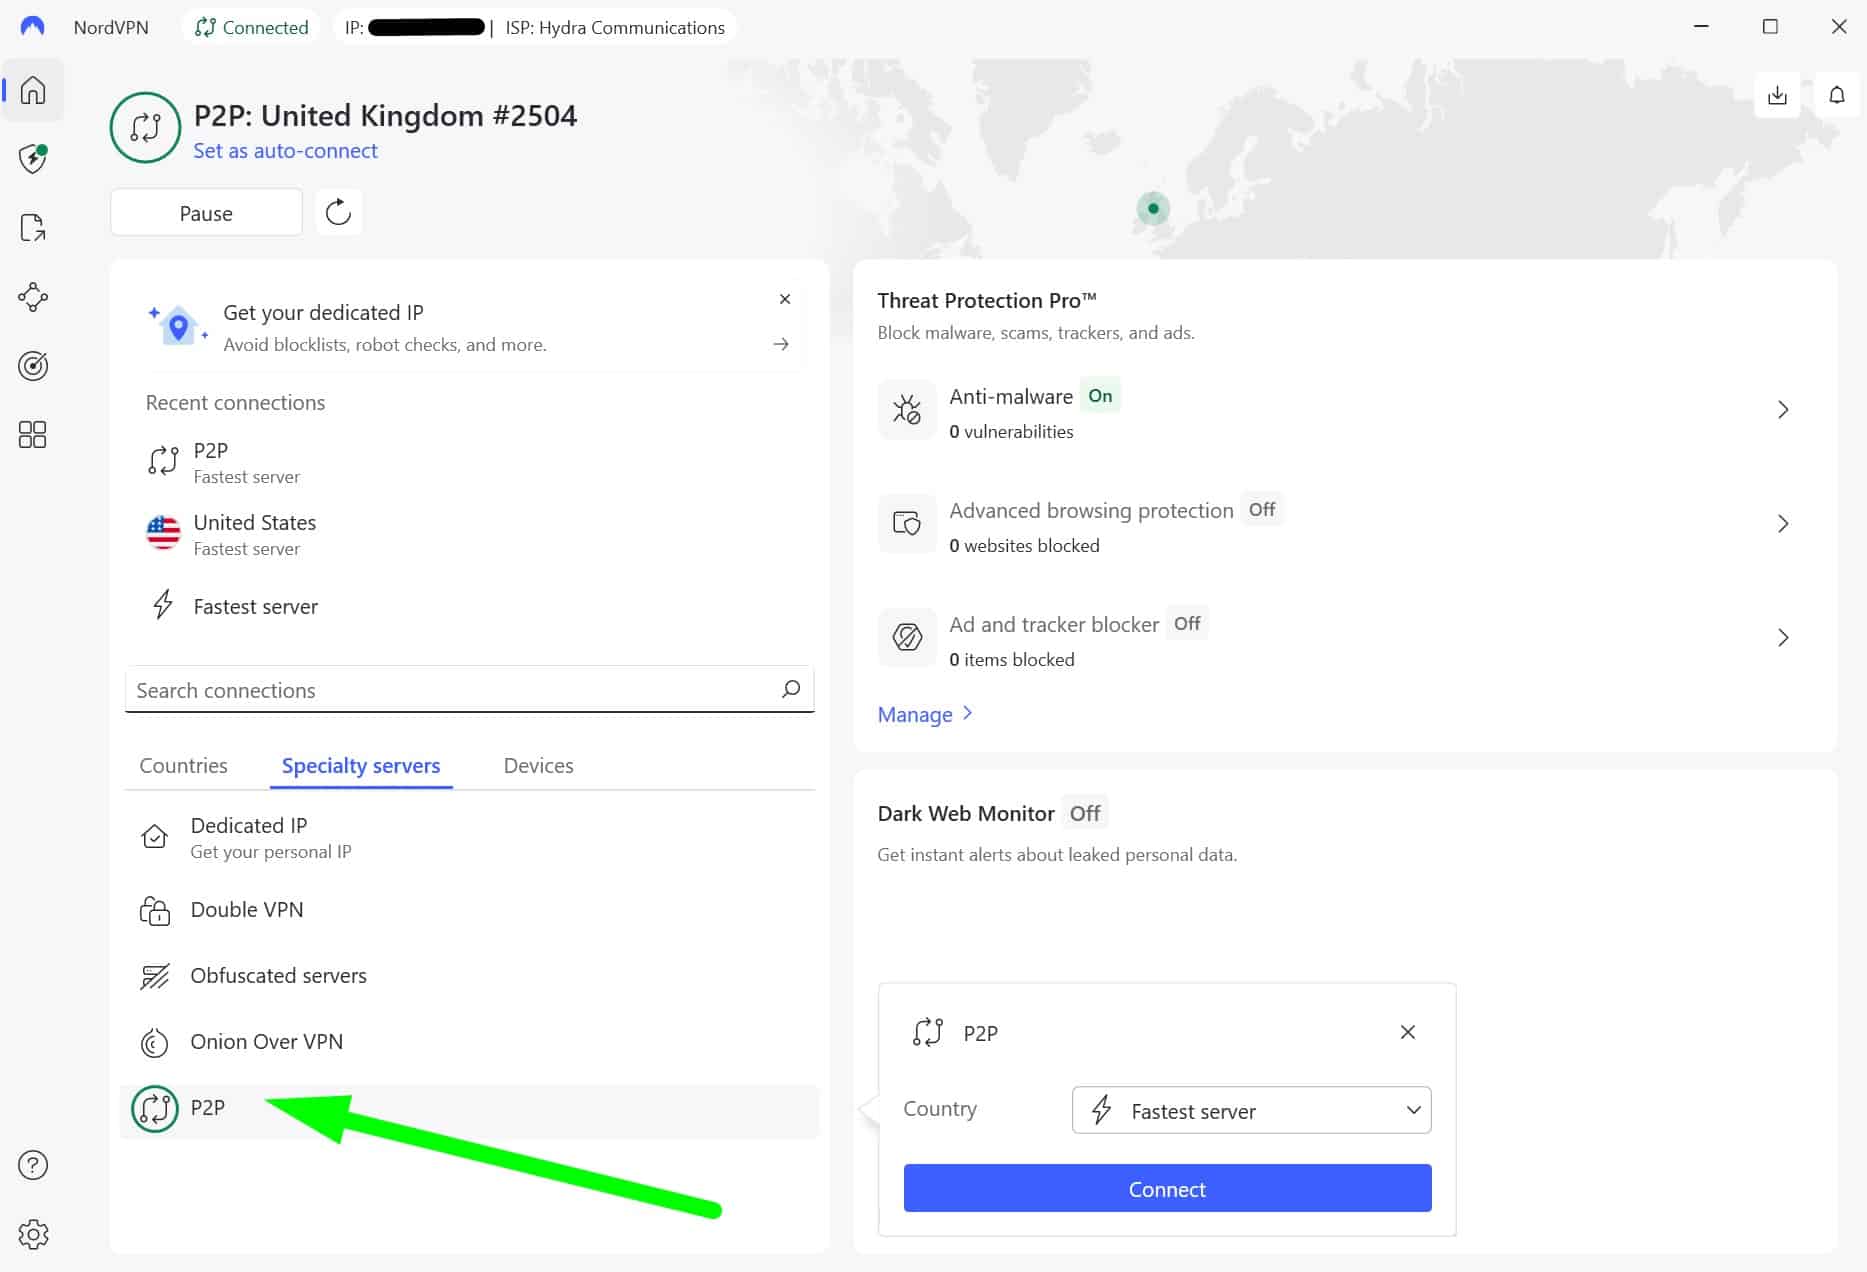
Task: Click the Threat Protection Pro heading
Action: [x=987, y=300]
